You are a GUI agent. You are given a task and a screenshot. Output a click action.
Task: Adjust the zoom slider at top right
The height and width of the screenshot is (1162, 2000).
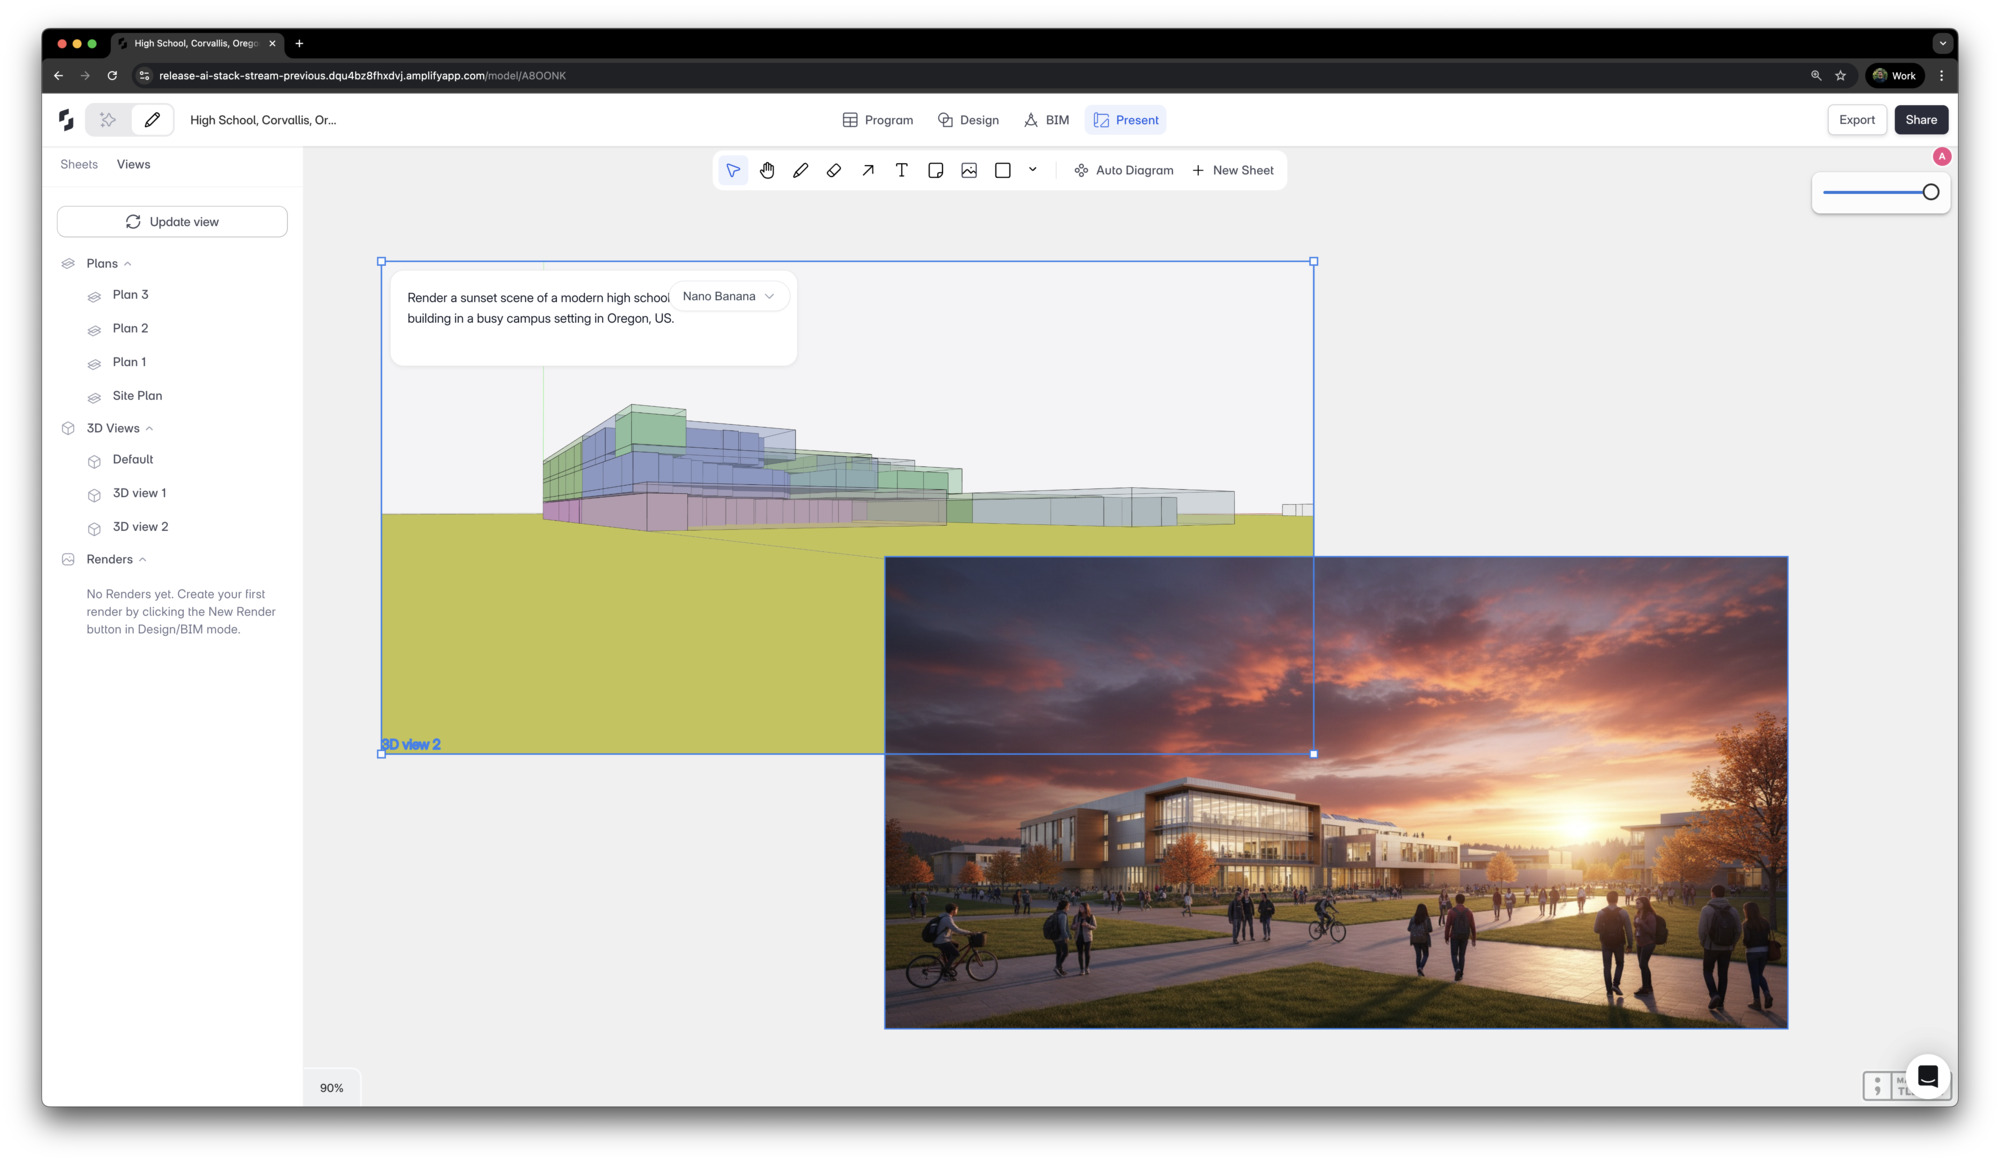[1930, 191]
